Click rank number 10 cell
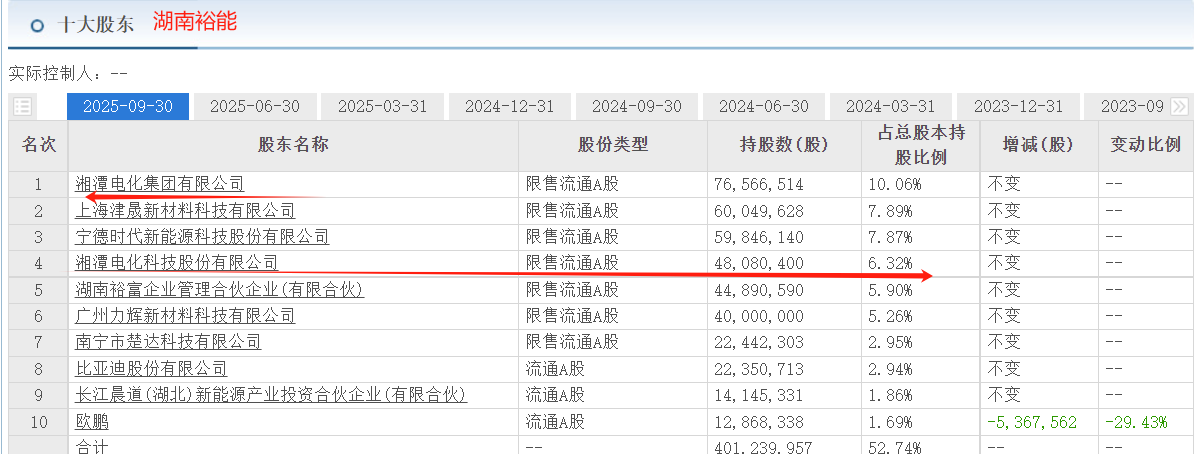Image resolution: width=1199 pixels, height=454 pixels. click(x=38, y=422)
